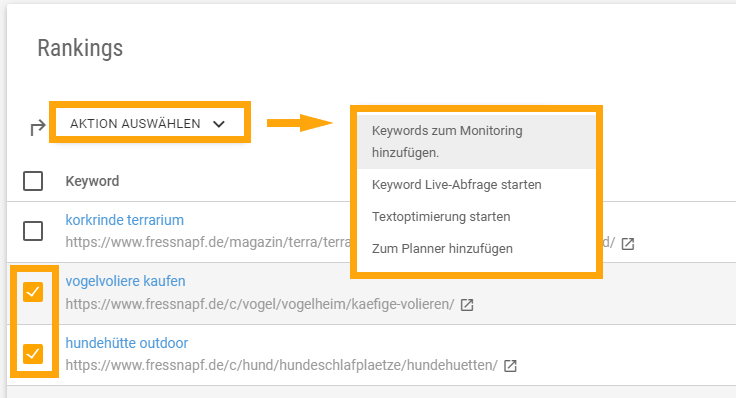Screen dimensions: 736x398
Task: Select Keyword Live-Abfrage starten menu entry
Action: click(x=476, y=184)
